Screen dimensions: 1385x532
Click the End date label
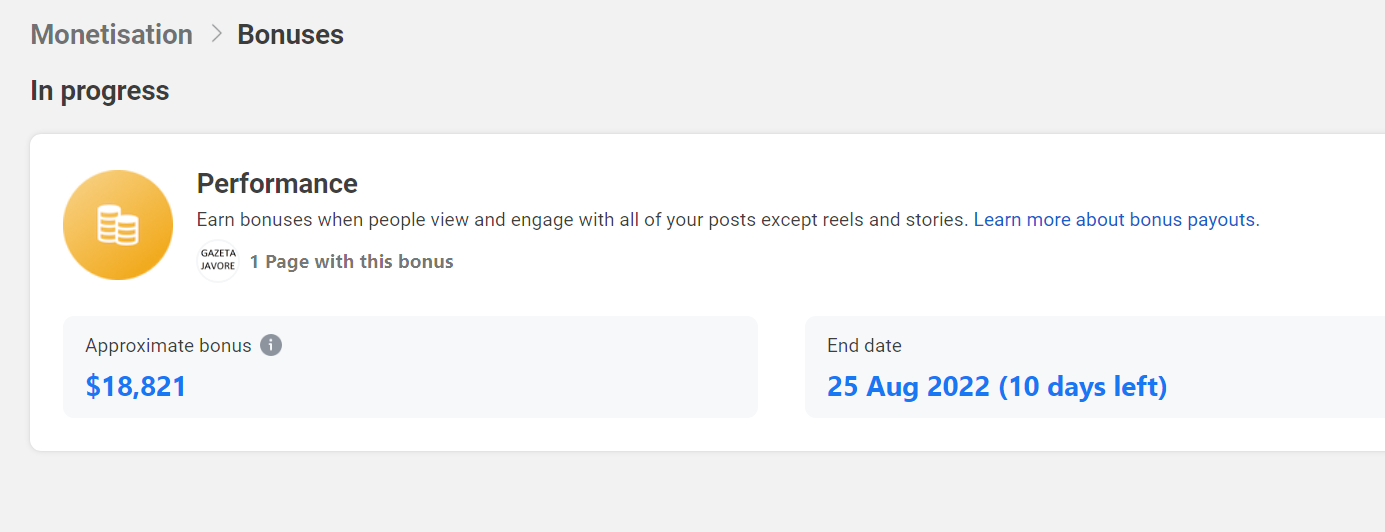[x=864, y=345]
